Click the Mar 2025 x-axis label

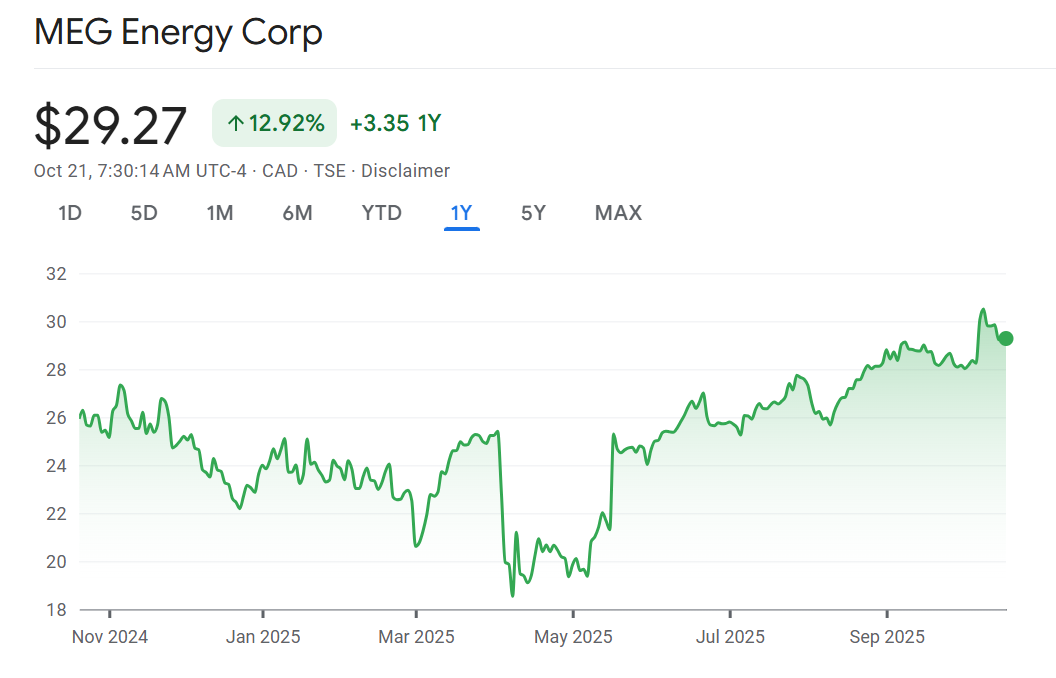point(417,637)
